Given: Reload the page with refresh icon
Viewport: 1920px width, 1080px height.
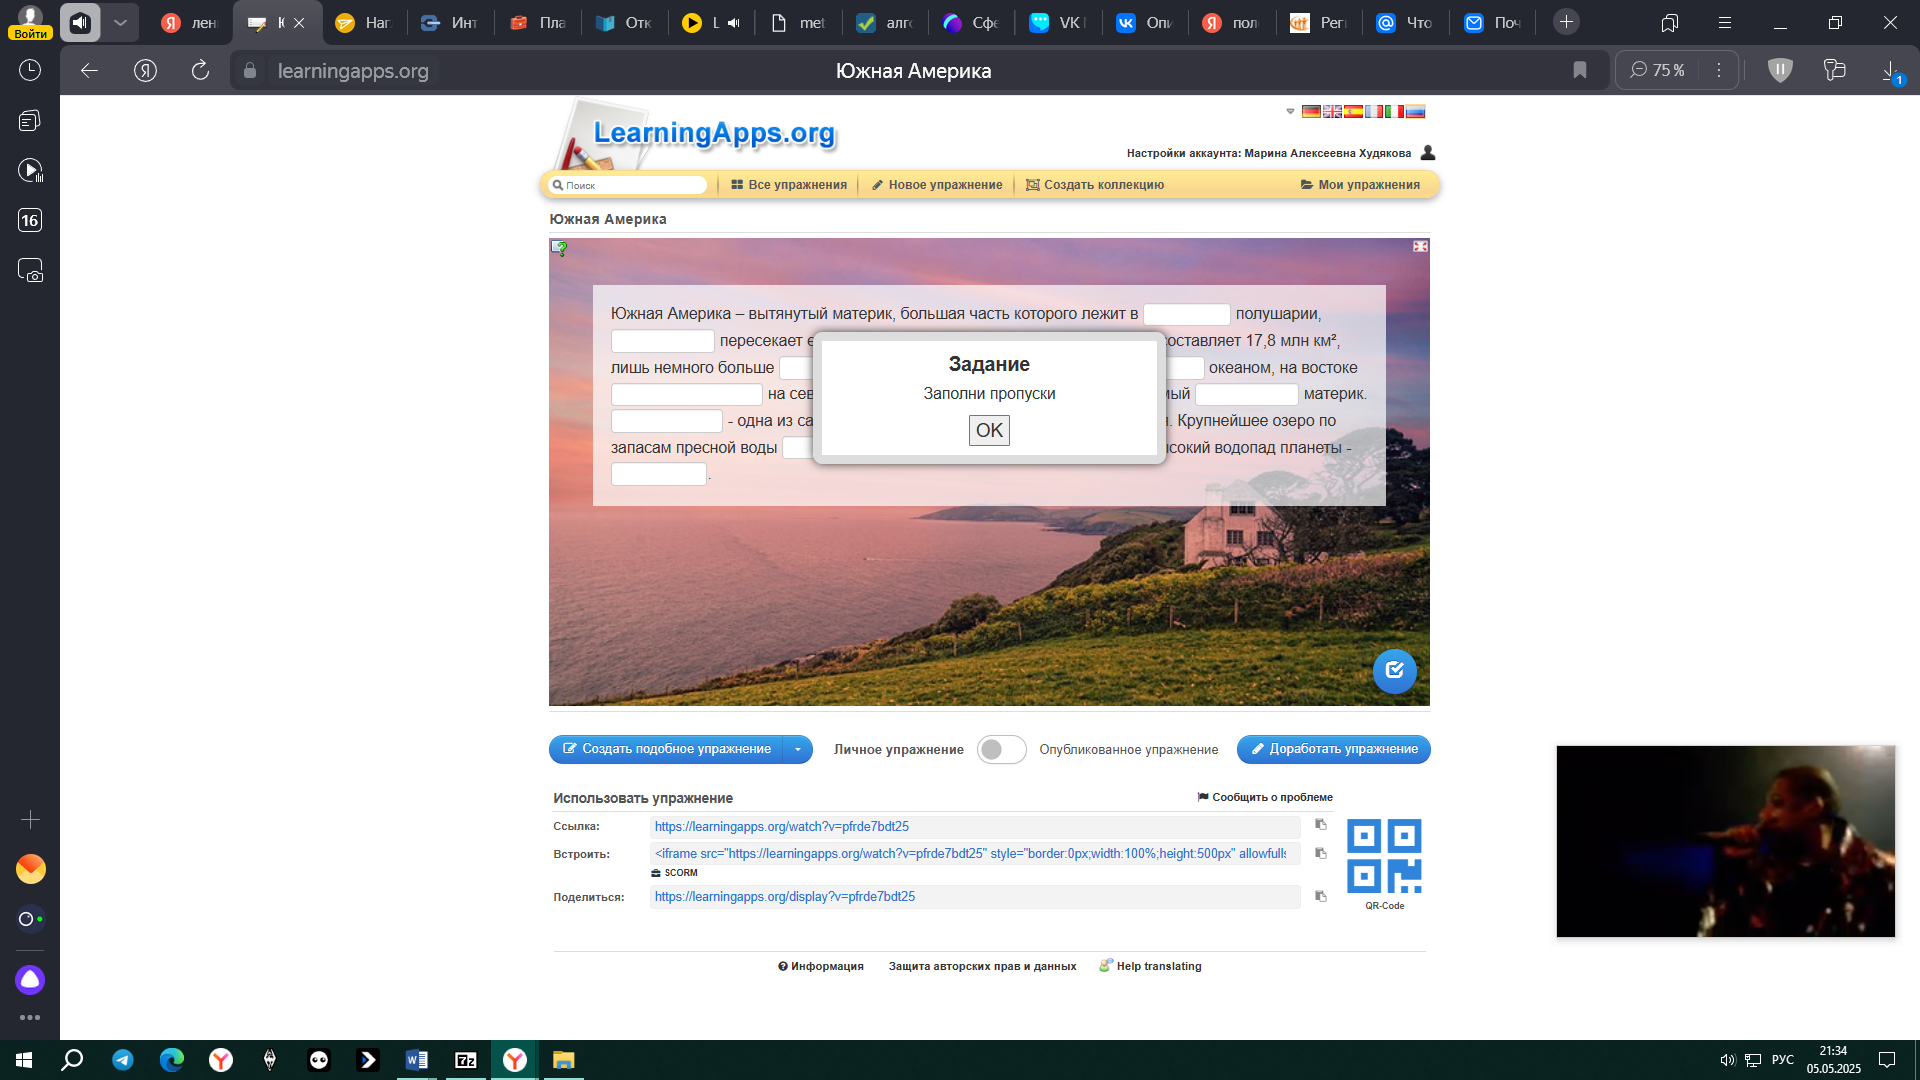Looking at the screenshot, I should tap(200, 70).
